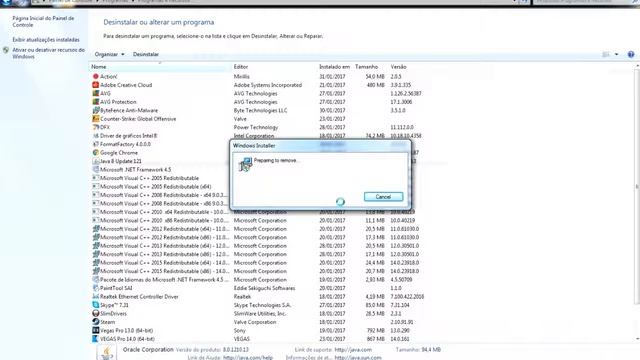Click the Adobe Creative Cloud icon
640x360 pixels.
click(x=96, y=85)
